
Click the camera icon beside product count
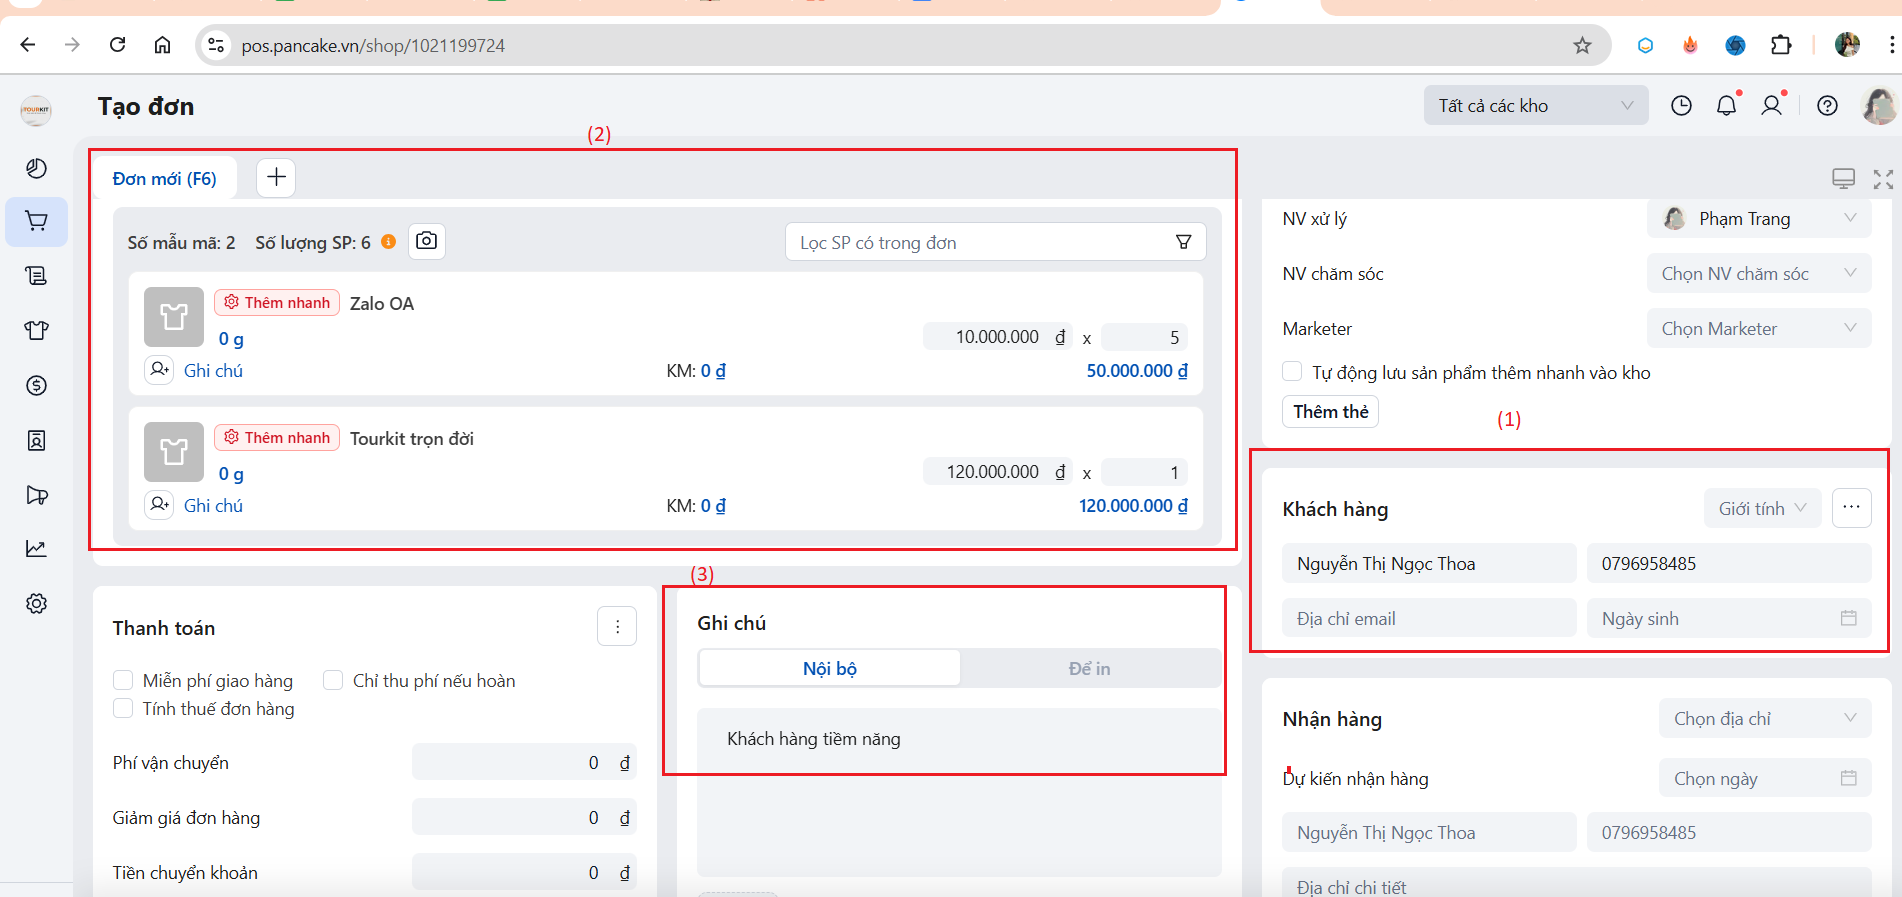[x=427, y=241]
